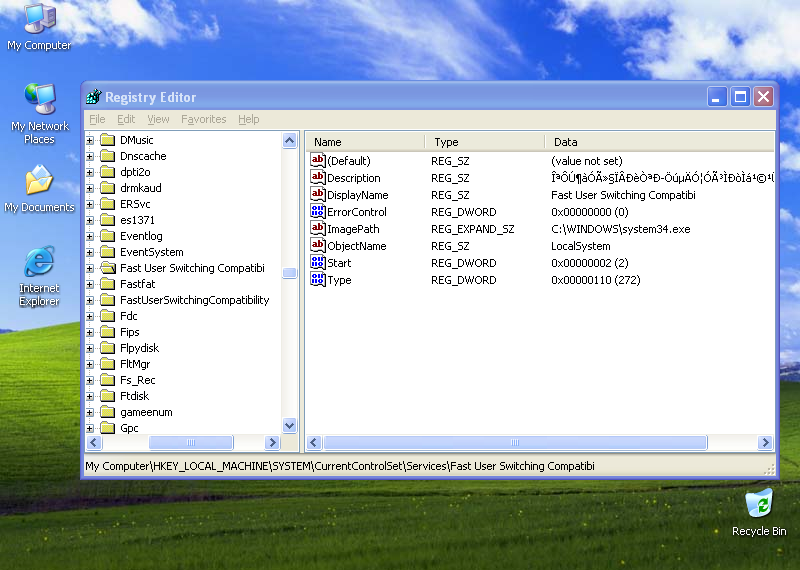Click the Registry Editor title bar icon
The height and width of the screenshot is (570, 800).
pyautogui.click(x=94, y=96)
